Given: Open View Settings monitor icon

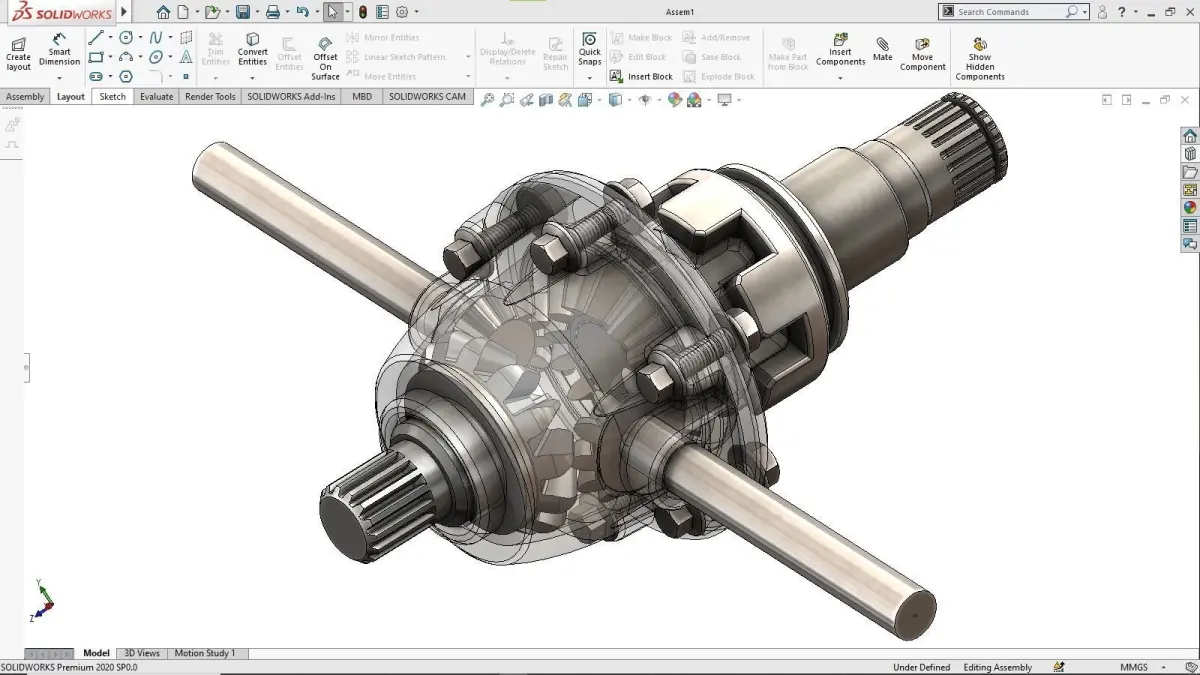Looking at the screenshot, I should (724, 99).
